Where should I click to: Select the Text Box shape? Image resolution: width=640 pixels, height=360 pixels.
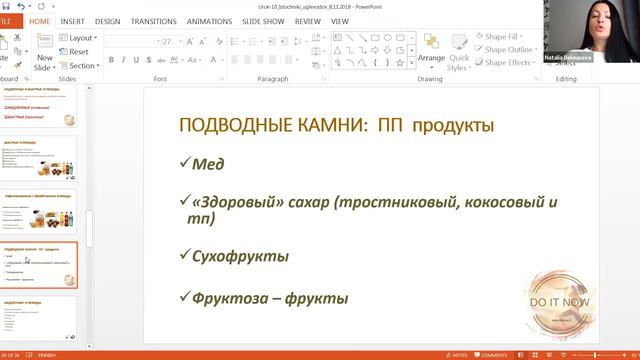pyautogui.click(x=338, y=38)
